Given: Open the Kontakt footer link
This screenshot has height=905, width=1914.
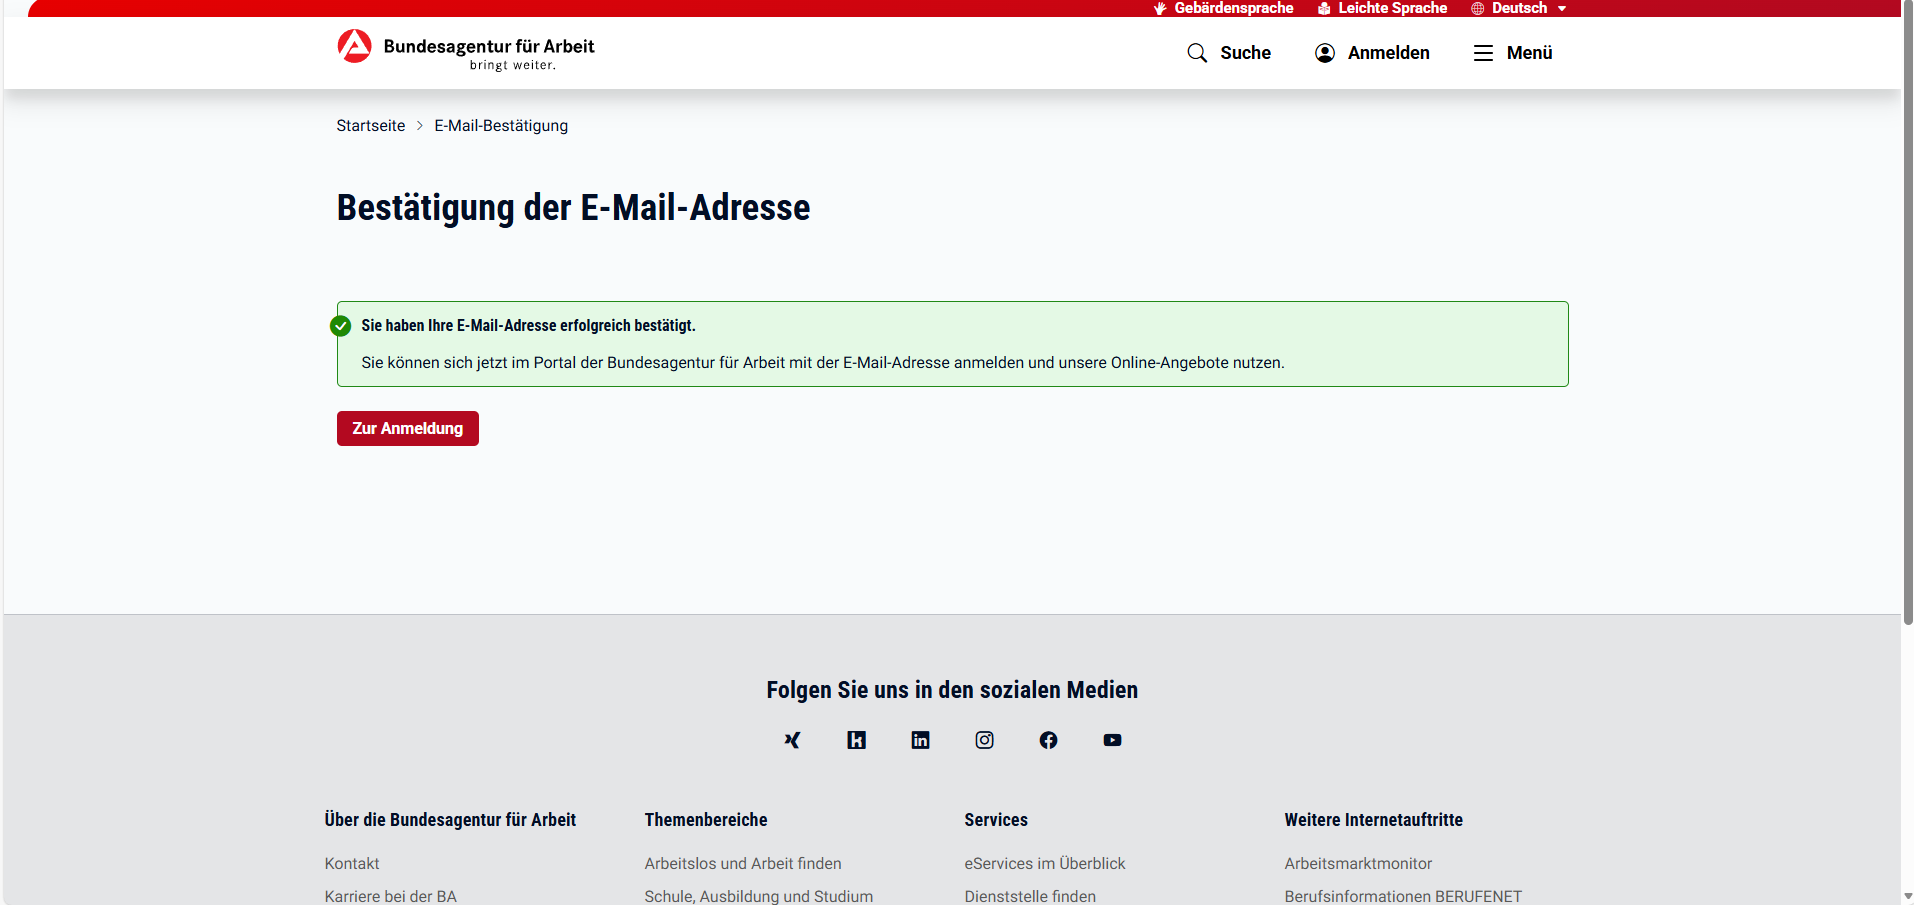Looking at the screenshot, I should tap(352, 863).
